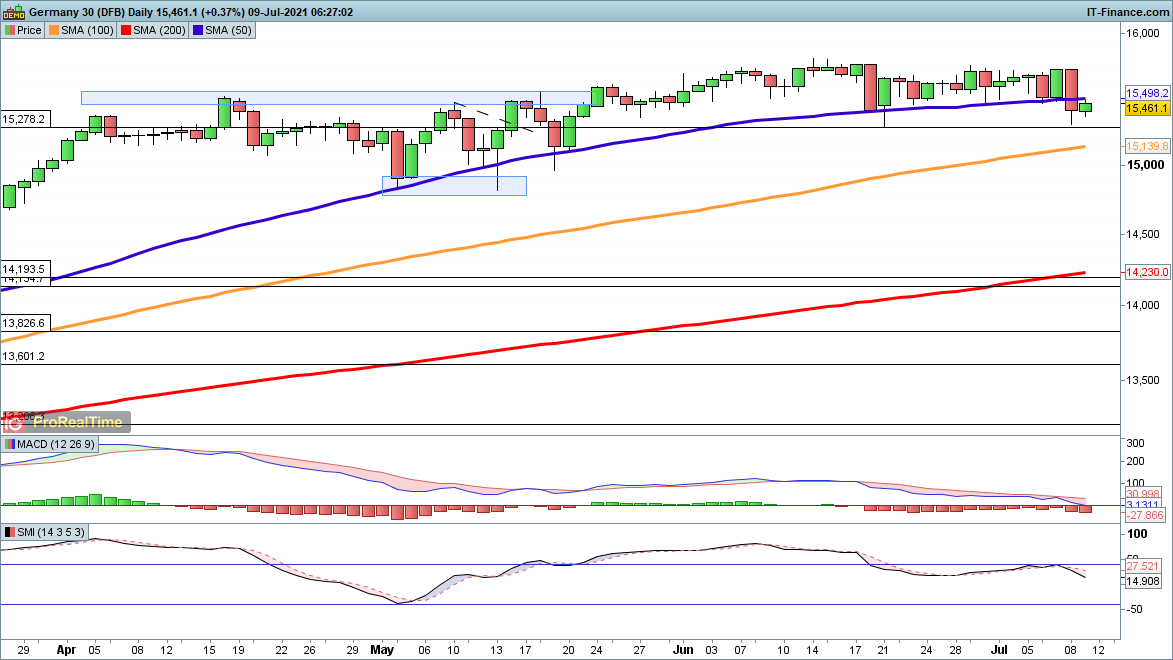Click the MACD indicator color icon
Screen dimensions: 1173x660
click(x=9, y=443)
